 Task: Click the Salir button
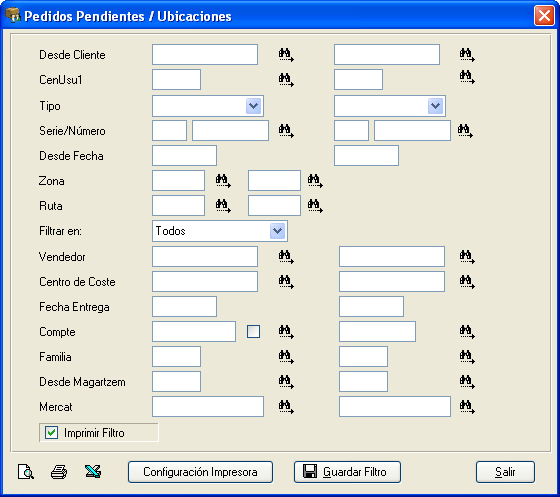coord(505,472)
